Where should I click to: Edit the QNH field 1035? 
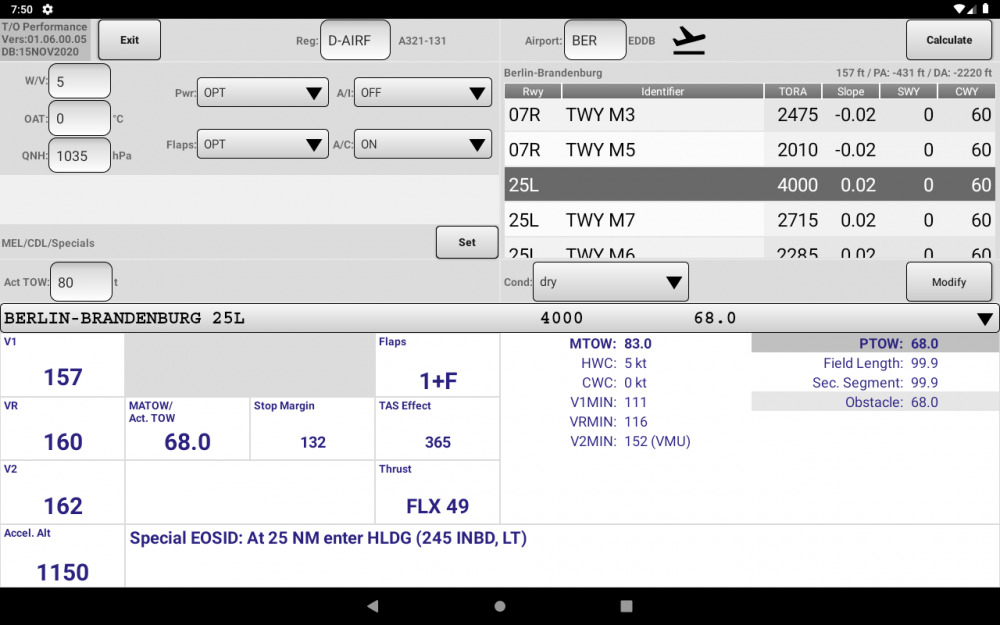point(80,156)
